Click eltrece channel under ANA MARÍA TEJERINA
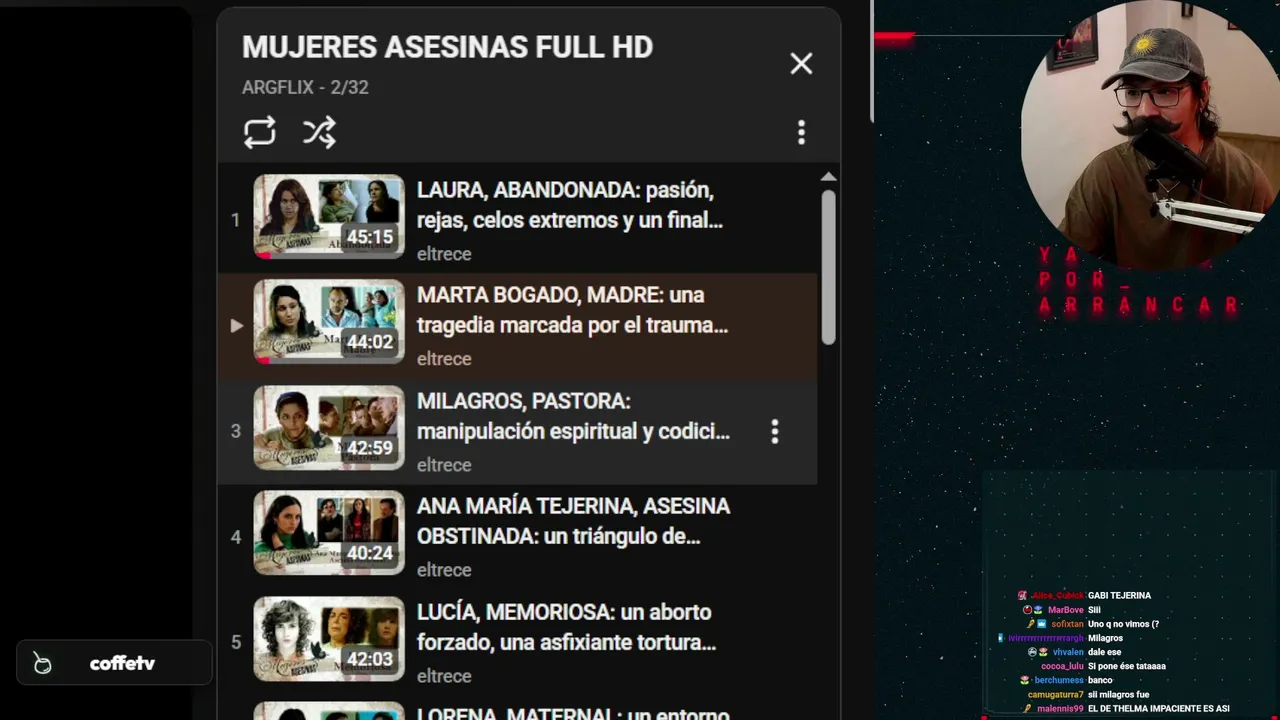 point(444,570)
